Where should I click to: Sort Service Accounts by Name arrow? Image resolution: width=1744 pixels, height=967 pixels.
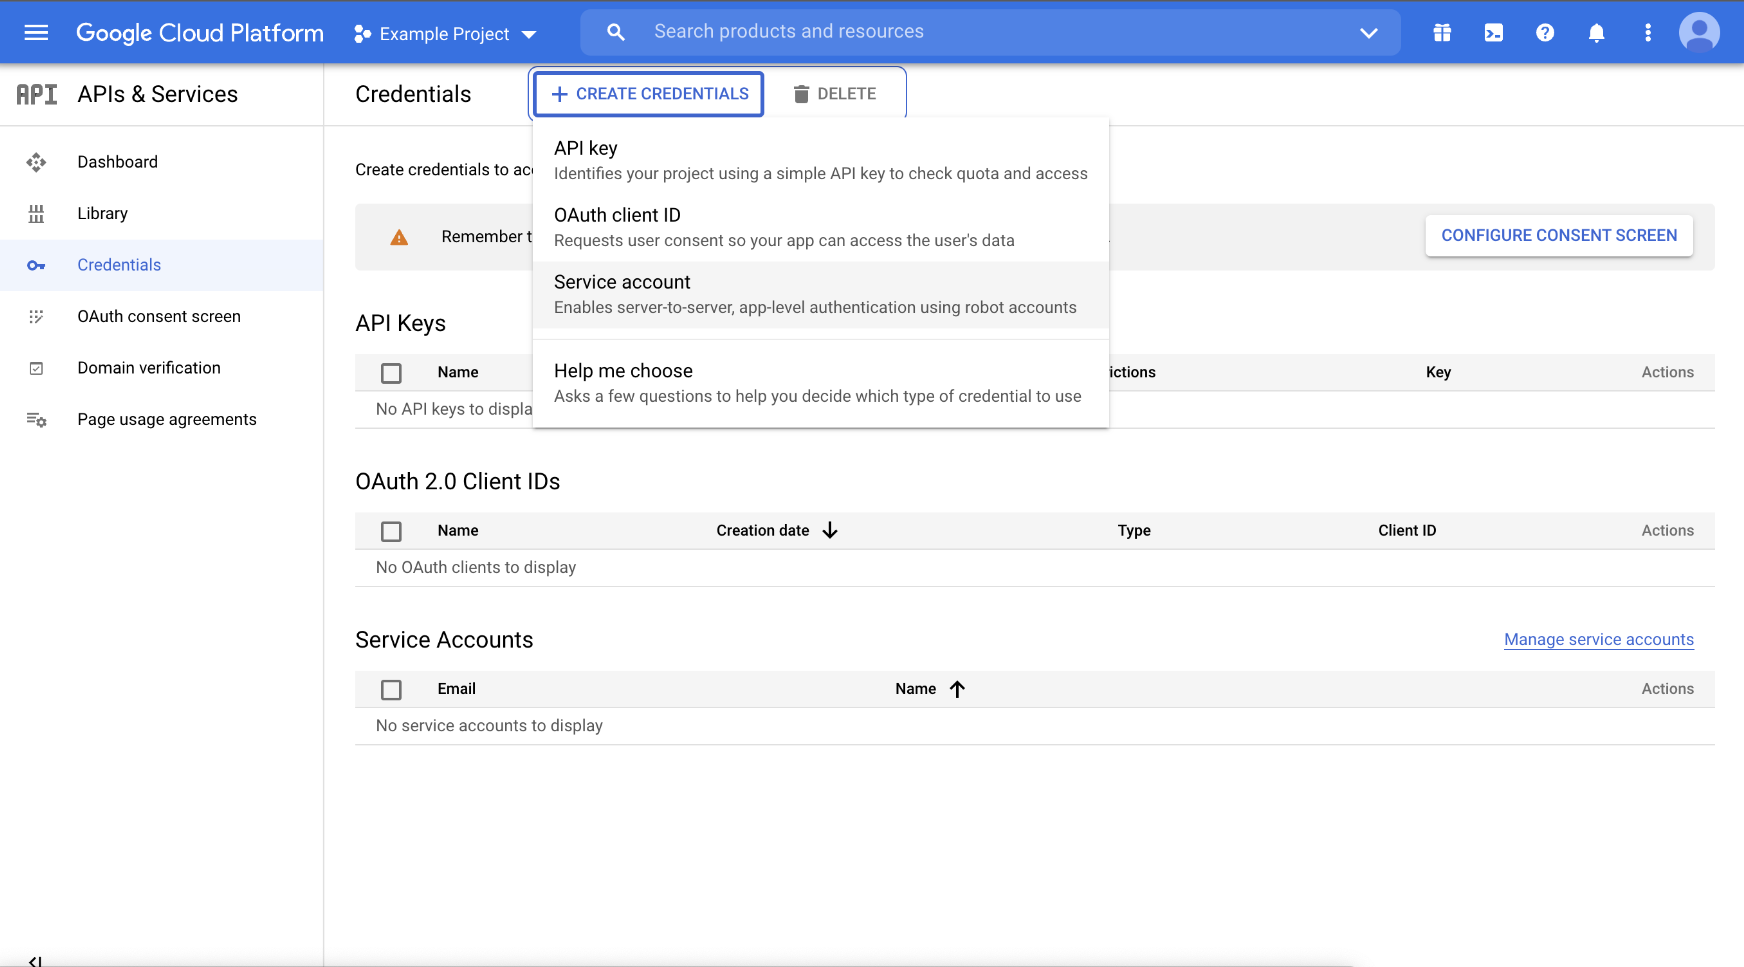click(x=957, y=689)
